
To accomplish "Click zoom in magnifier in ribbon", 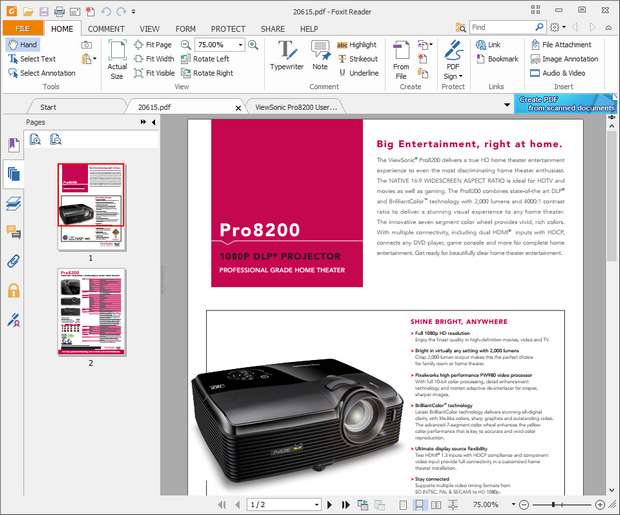I will coord(253,44).
